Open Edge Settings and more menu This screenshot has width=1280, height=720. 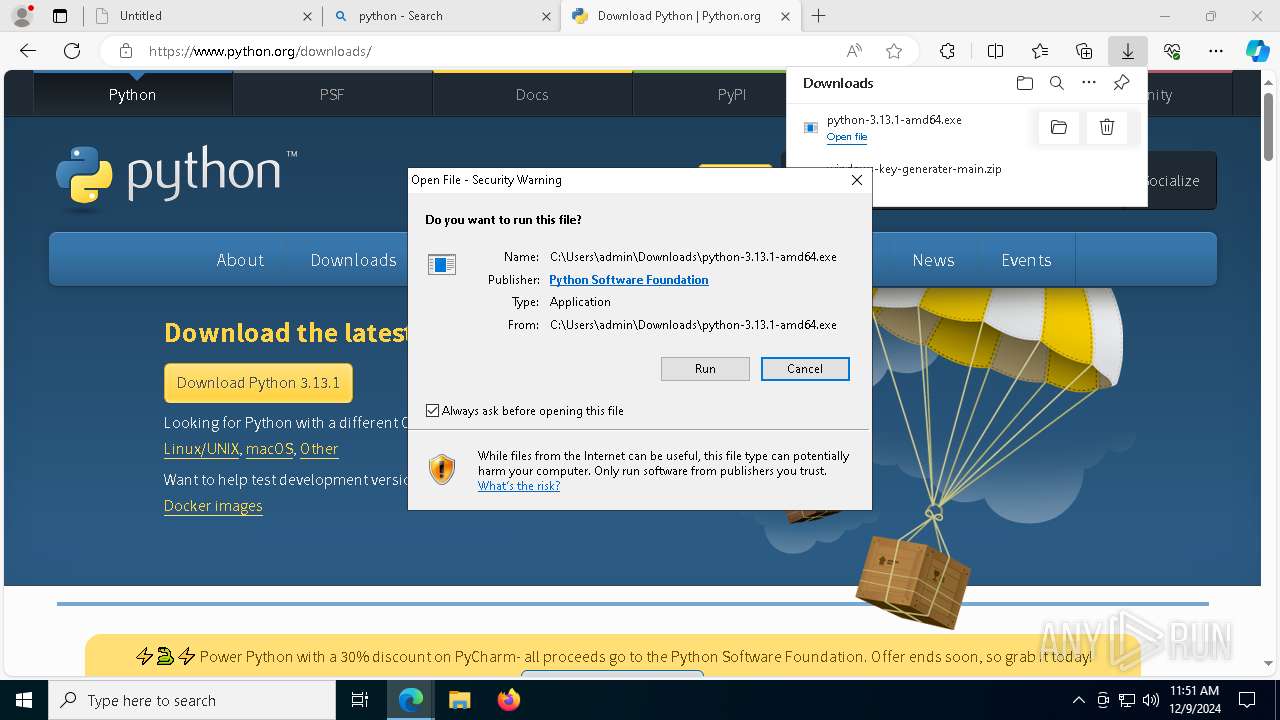(x=1216, y=51)
